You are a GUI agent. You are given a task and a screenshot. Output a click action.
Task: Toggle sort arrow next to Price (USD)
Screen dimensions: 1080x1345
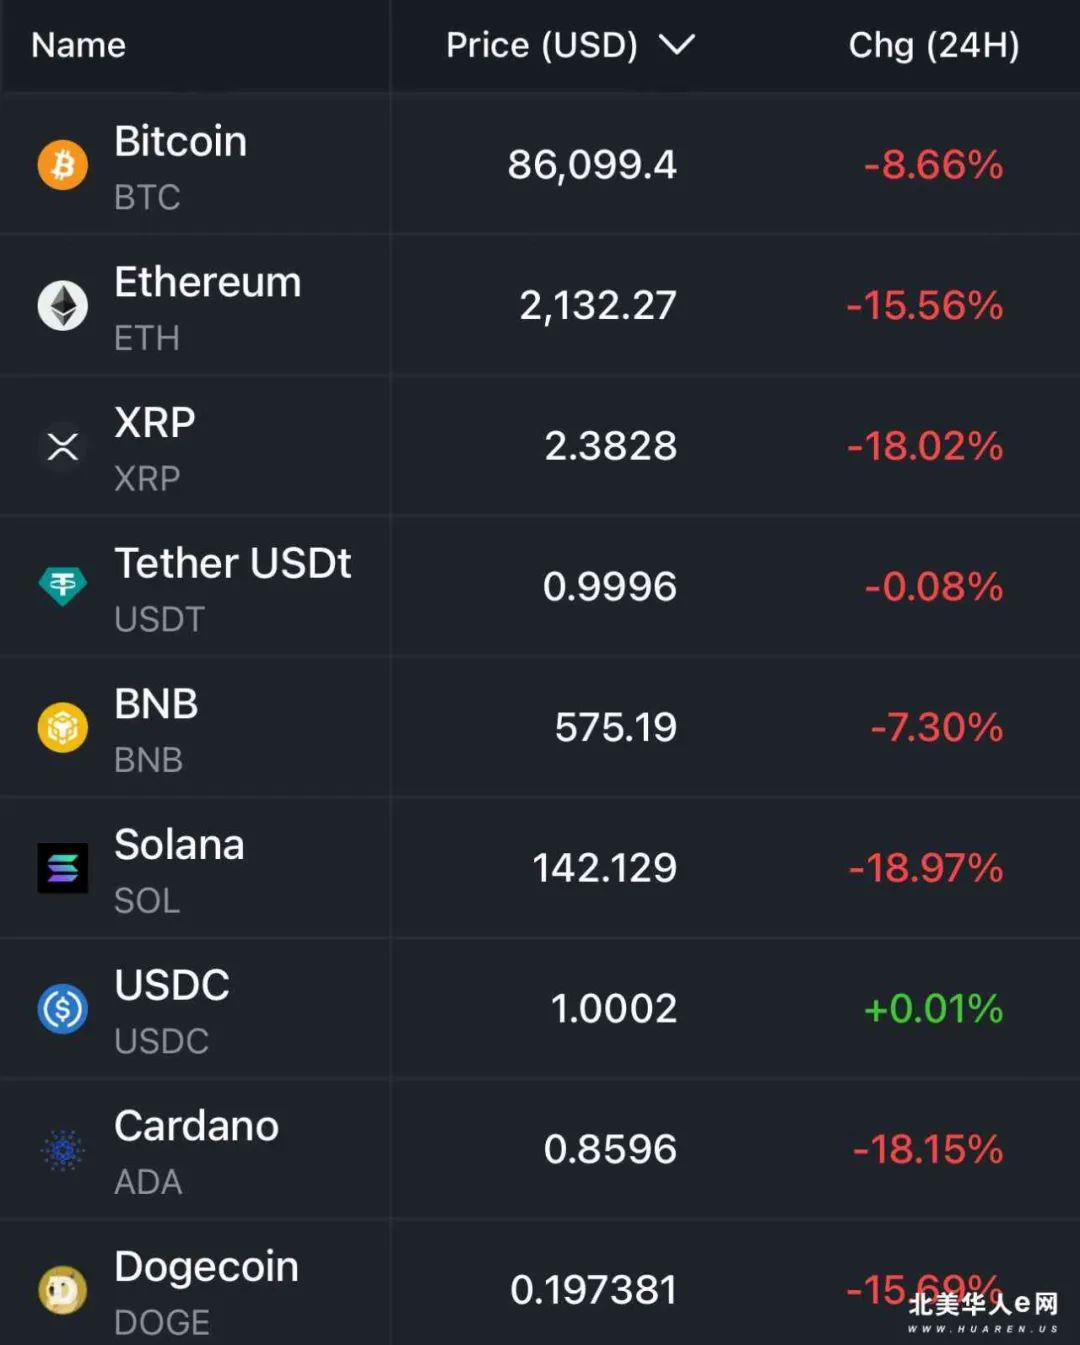(677, 45)
